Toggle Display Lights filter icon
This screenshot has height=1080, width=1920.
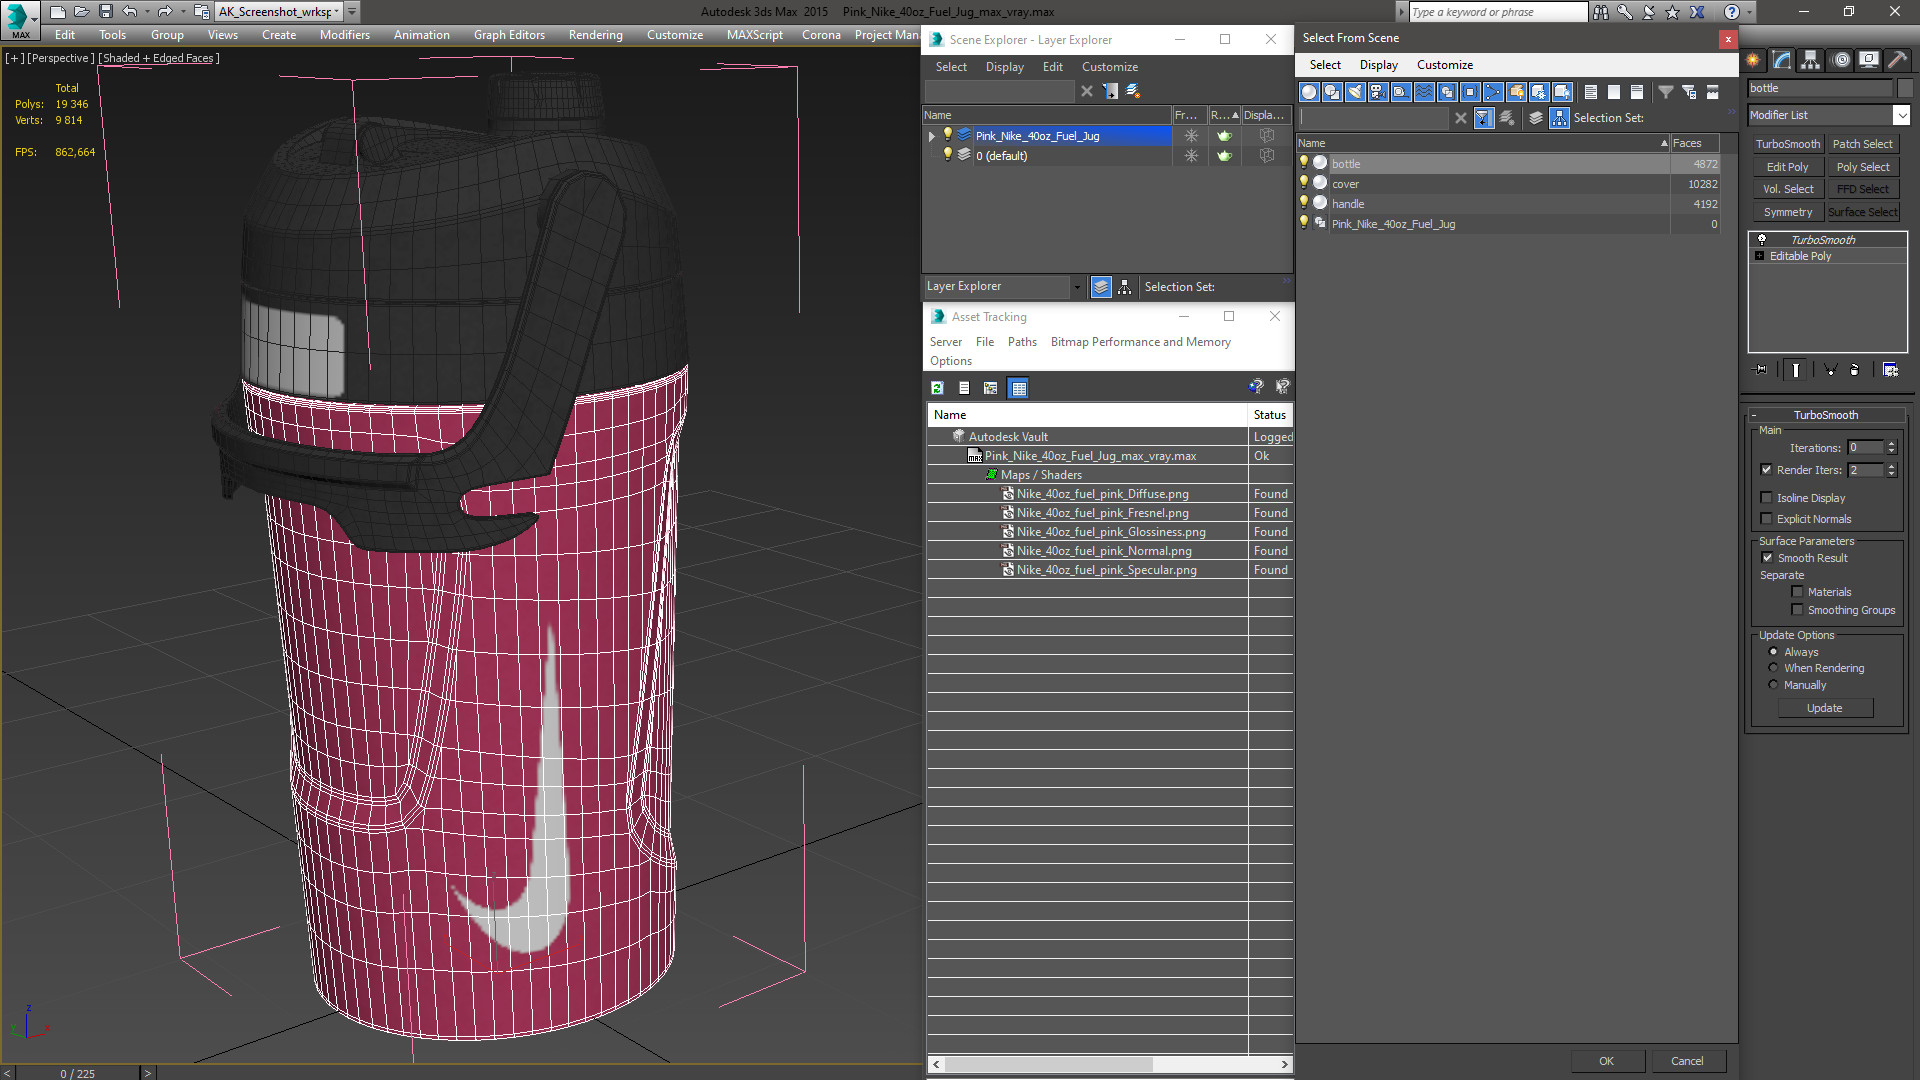(1355, 92)
